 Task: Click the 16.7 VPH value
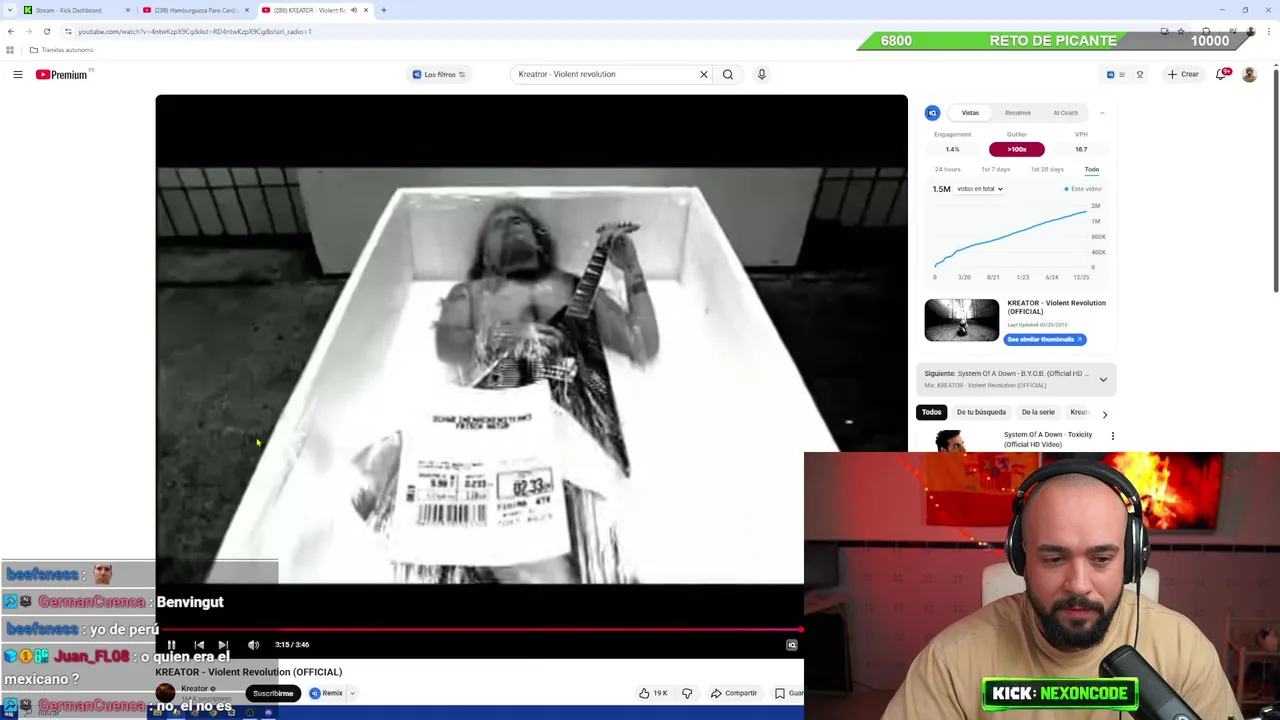[x=1081, y=150]
